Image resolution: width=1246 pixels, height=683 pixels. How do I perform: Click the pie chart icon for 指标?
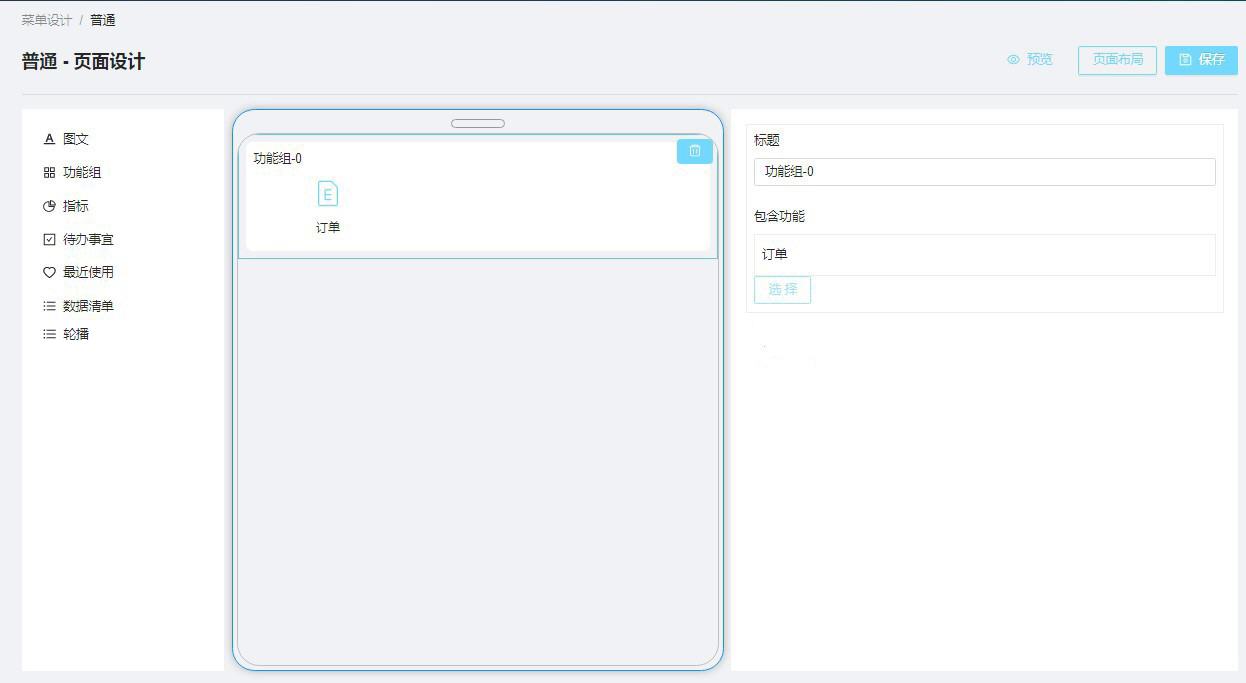49,206
